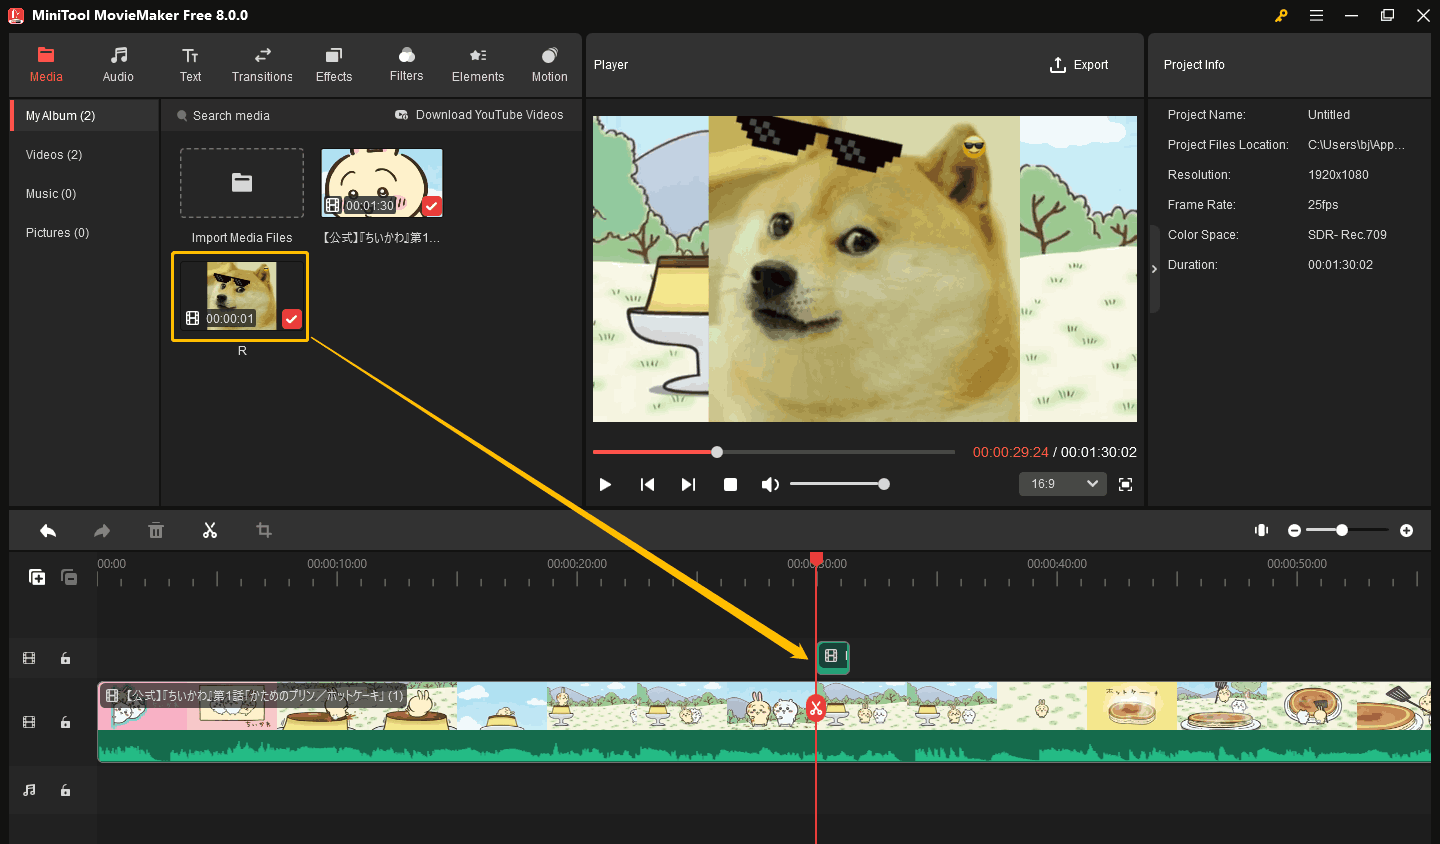Image resolution: width=1440 pixels, height=844 pixels.
Task: Skip to previous frame
Action: click(x=647, y=484)
